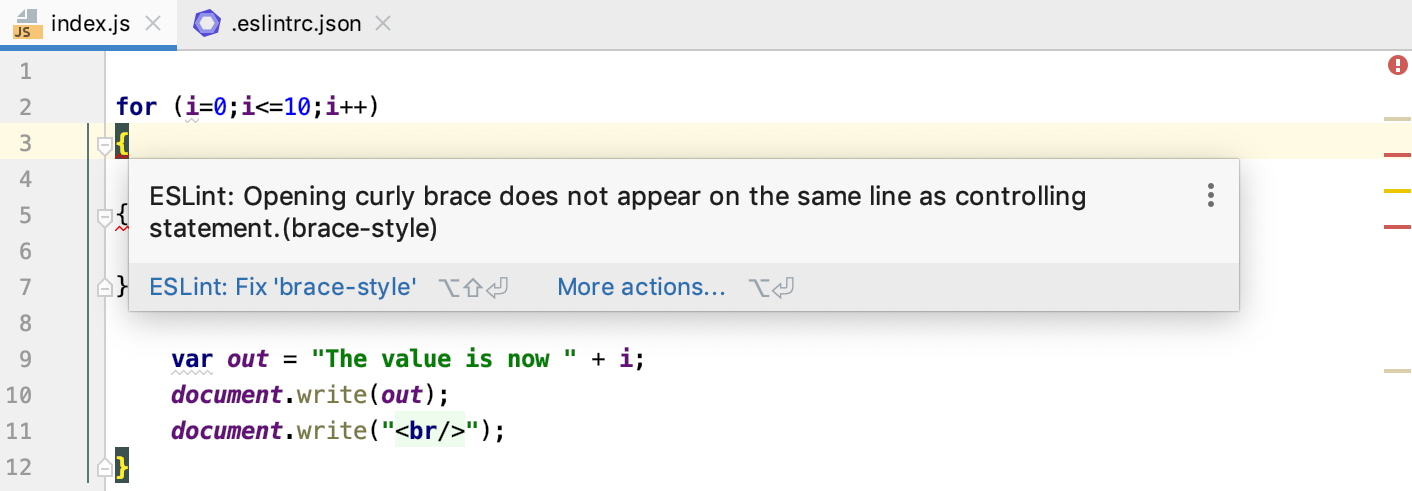Click the ESLint icon on .eslintrc.json tab
This screenshot has height=491, width=1412.
coord(208,24)
